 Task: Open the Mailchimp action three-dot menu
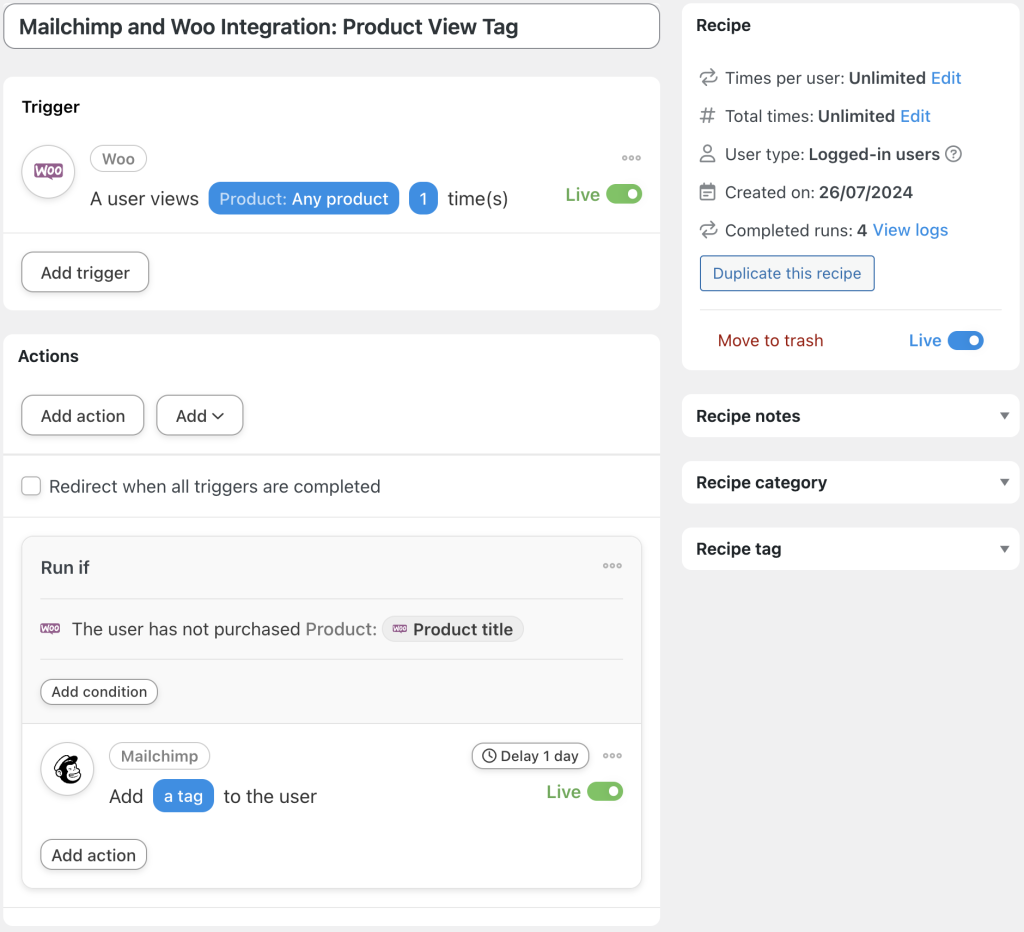pos(612,756)
